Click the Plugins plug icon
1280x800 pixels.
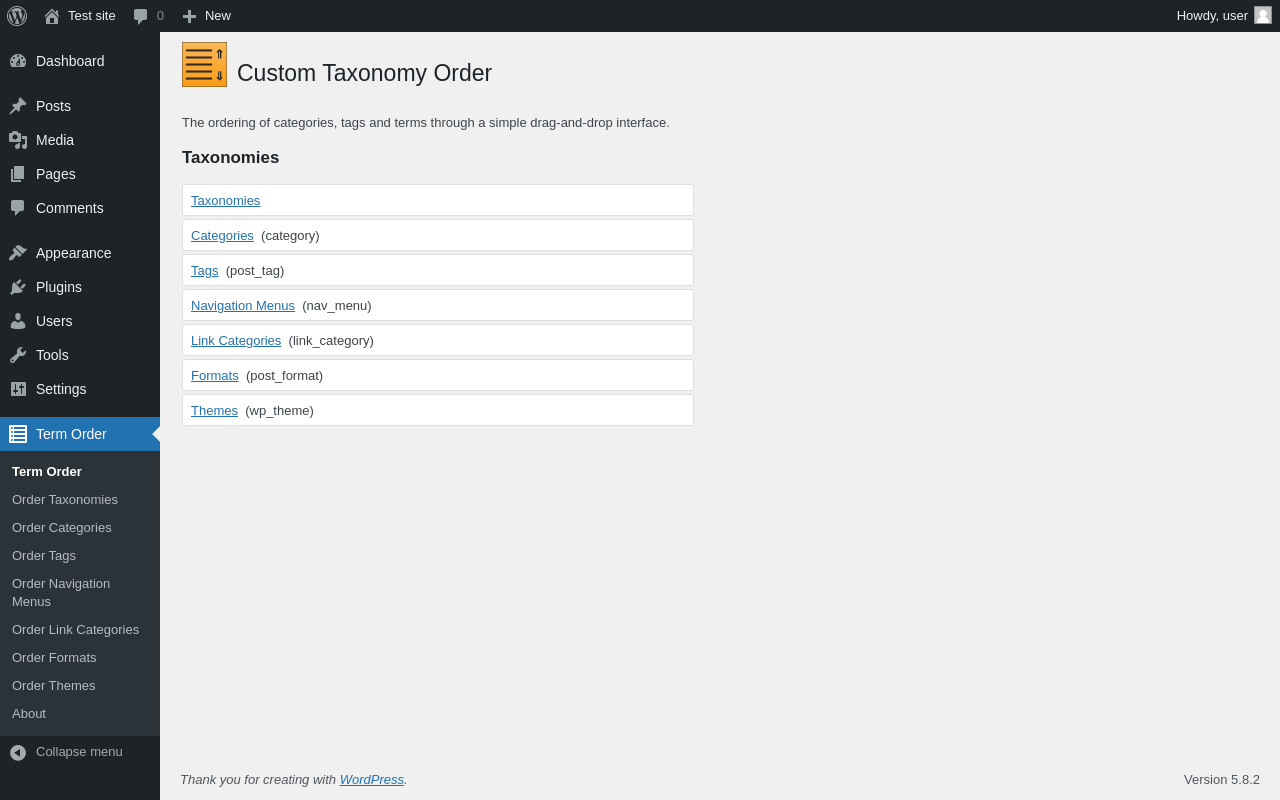coord(18,287)
